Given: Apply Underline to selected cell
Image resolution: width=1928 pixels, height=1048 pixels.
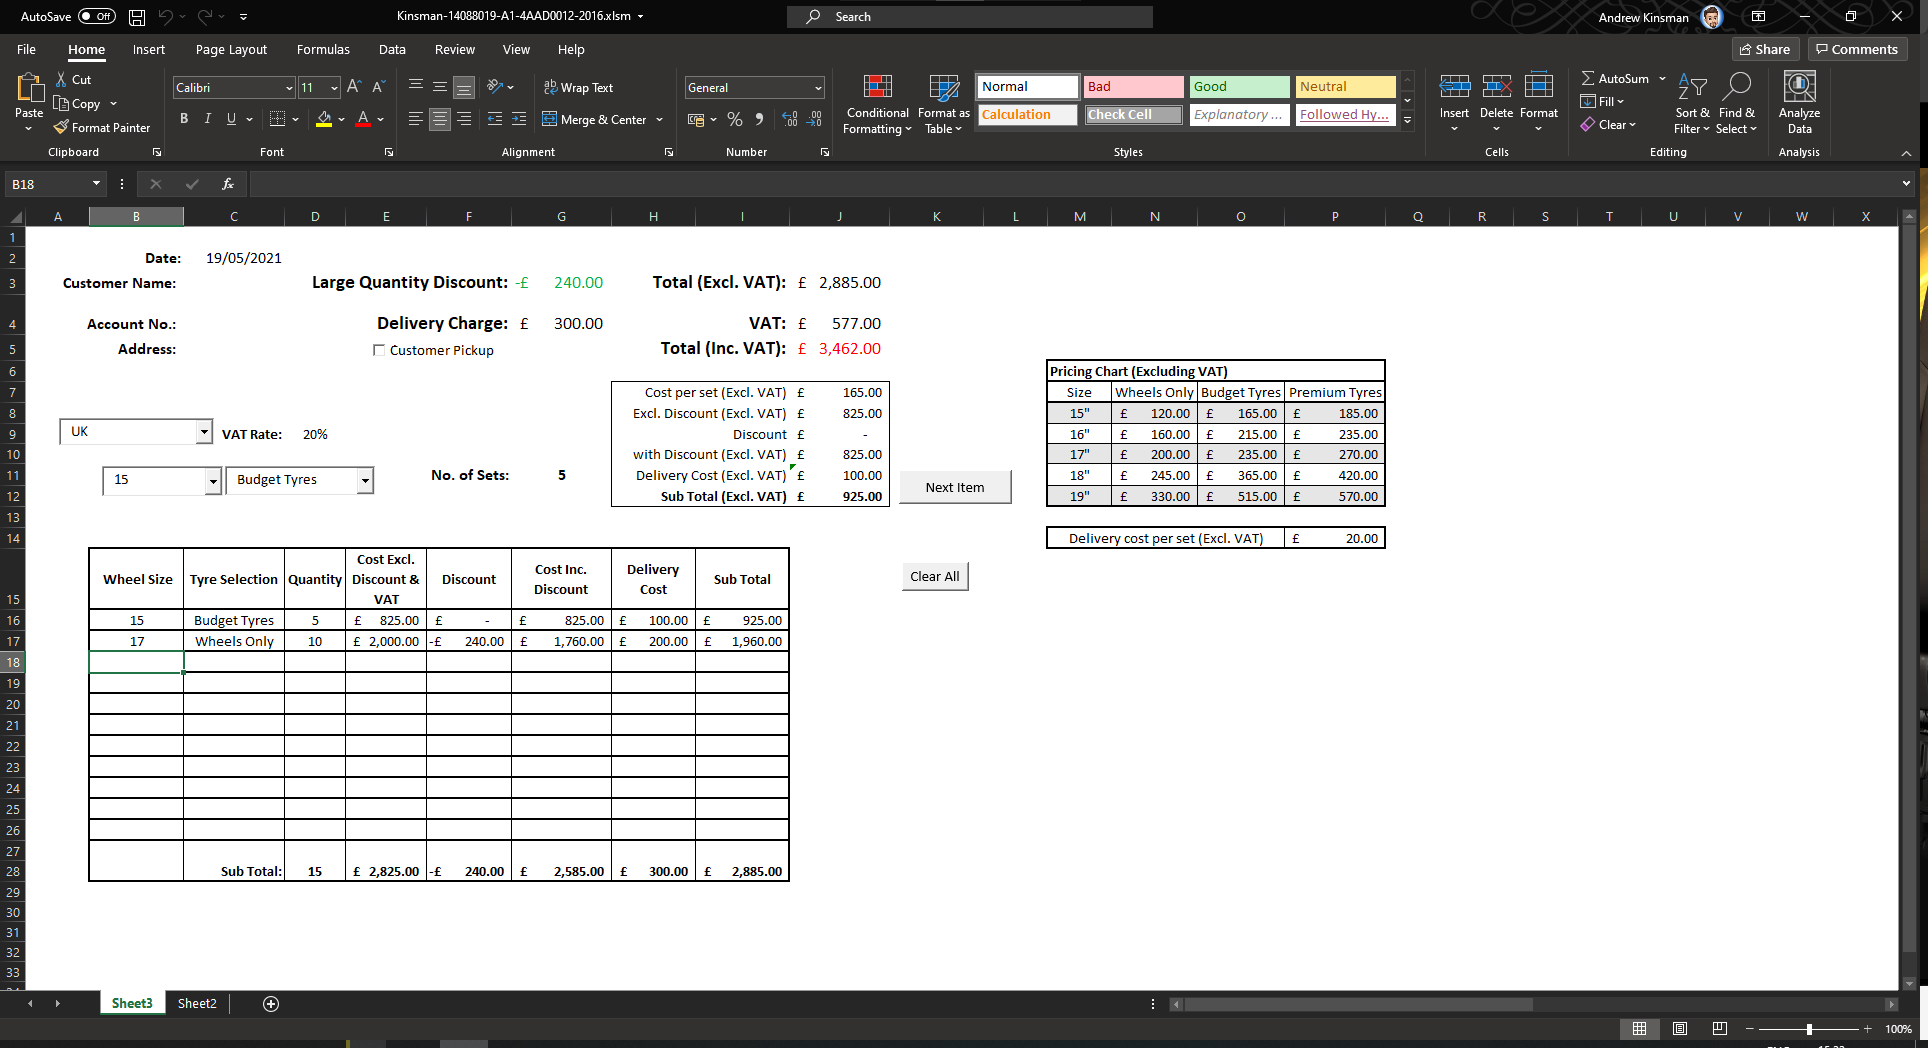Looking at the screenshot, I should click(x=230, y=118).
